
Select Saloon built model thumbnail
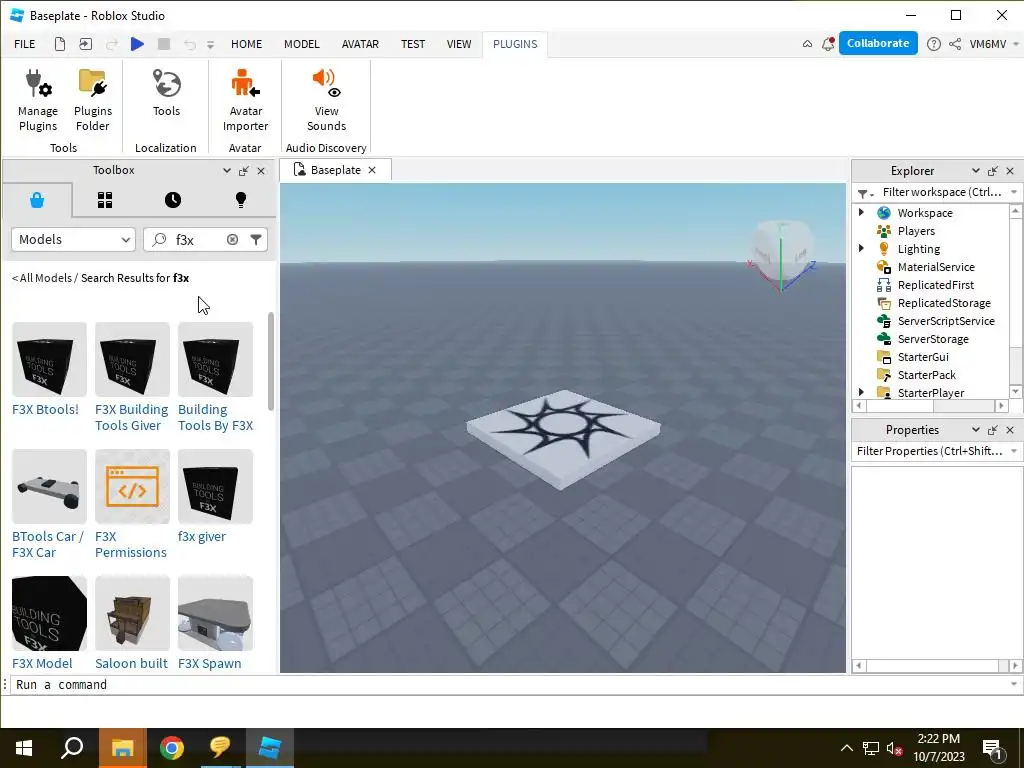tap(132, 613)
